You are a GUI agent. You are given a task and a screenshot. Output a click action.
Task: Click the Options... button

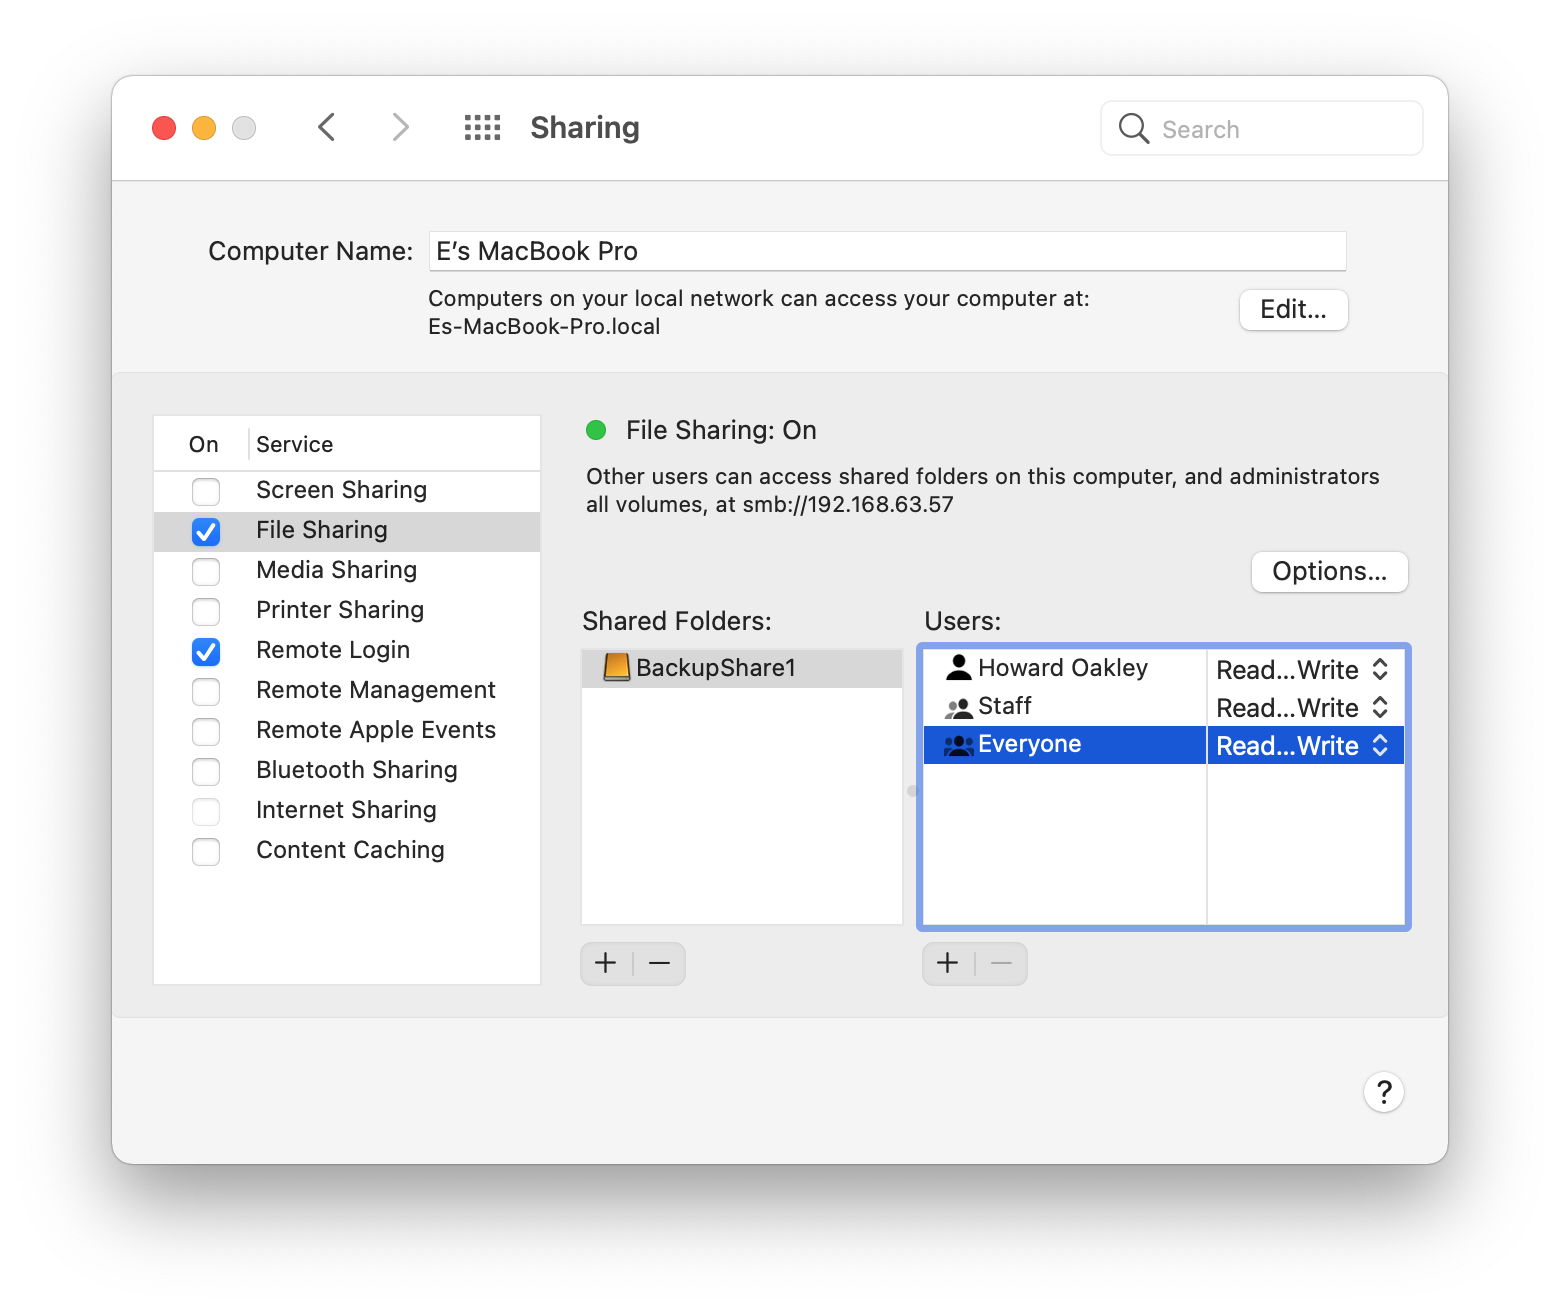coord(1329,571)
